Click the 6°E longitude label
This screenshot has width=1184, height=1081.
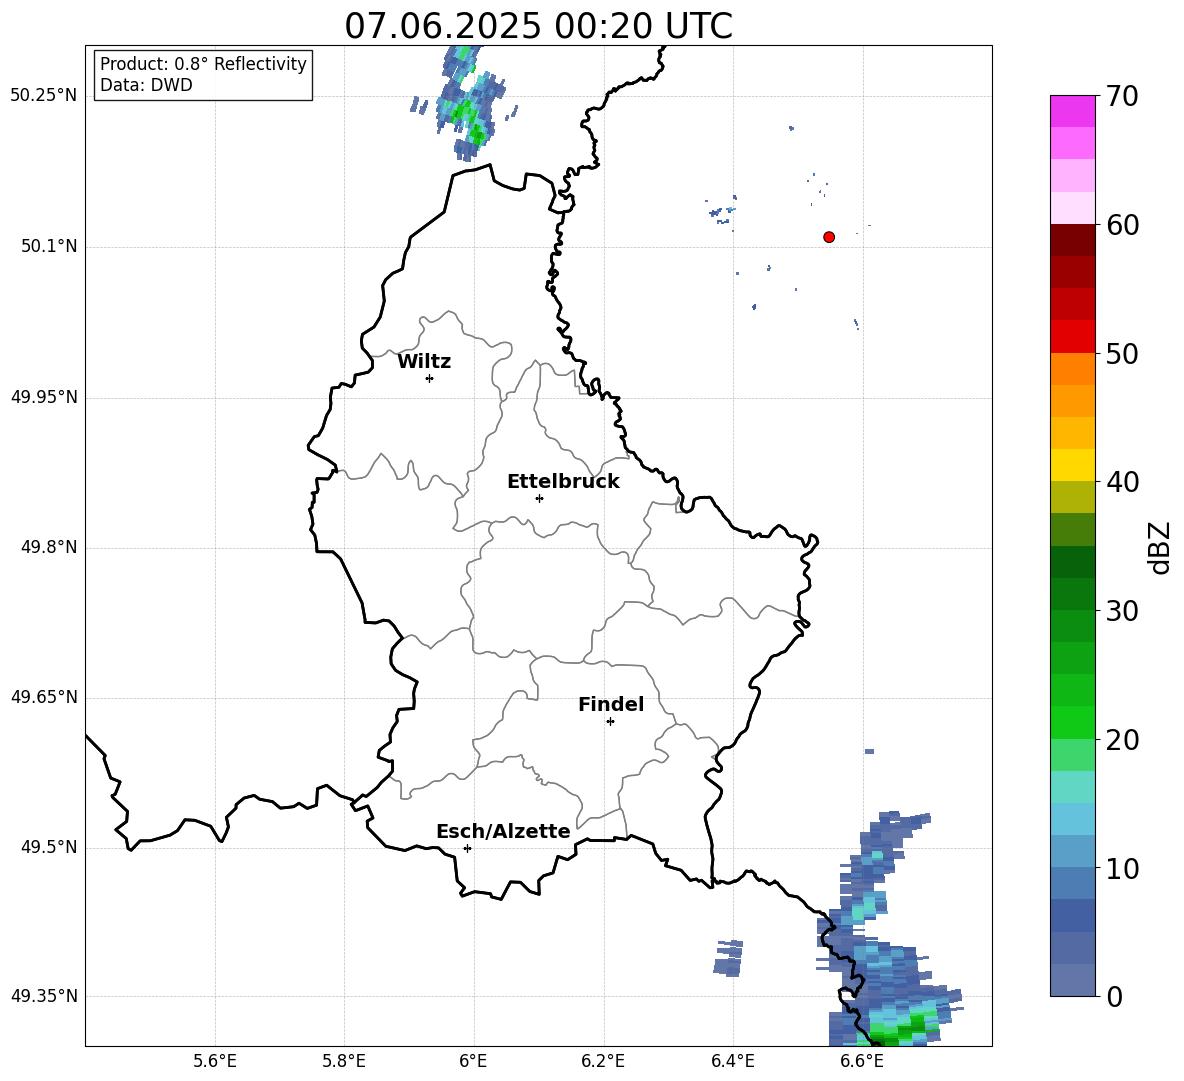coord(473,1061)
